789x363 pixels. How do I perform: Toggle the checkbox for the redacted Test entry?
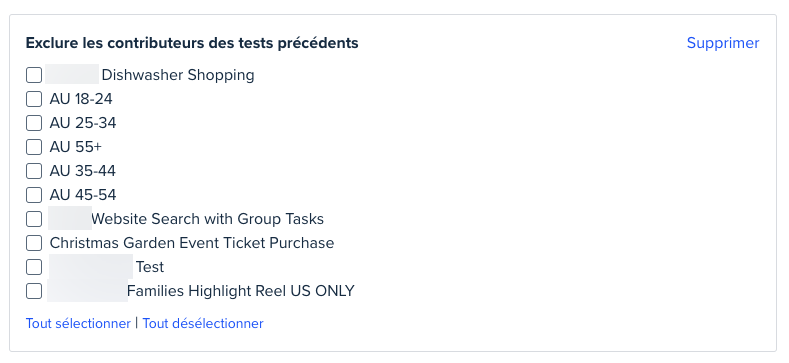click(x=34, y=267)
